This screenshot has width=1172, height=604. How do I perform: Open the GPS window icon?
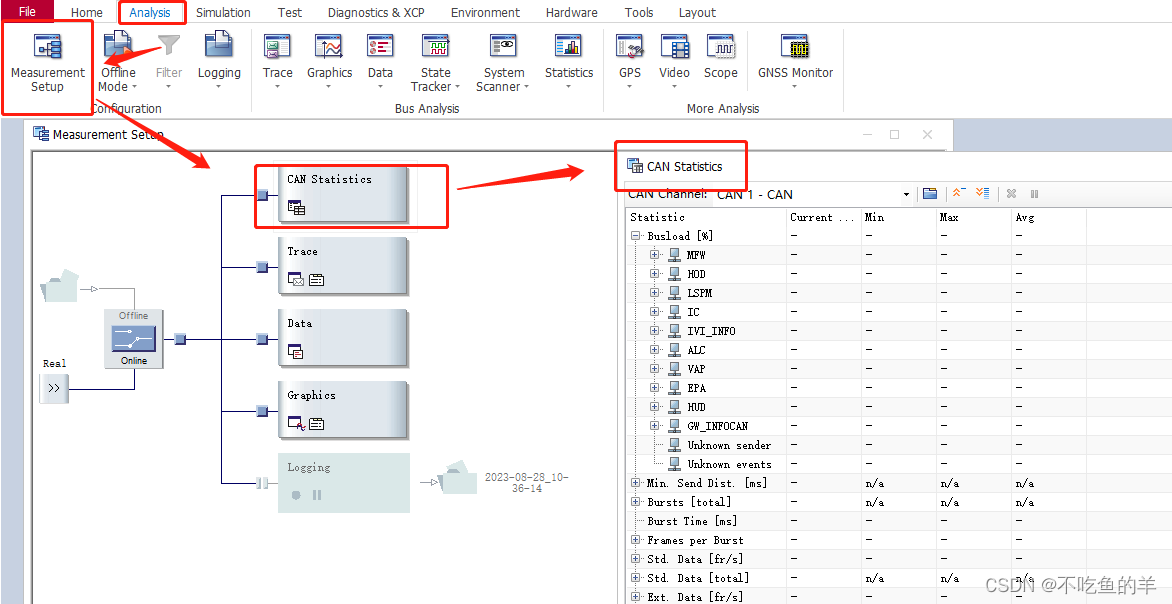coord(630,46)
